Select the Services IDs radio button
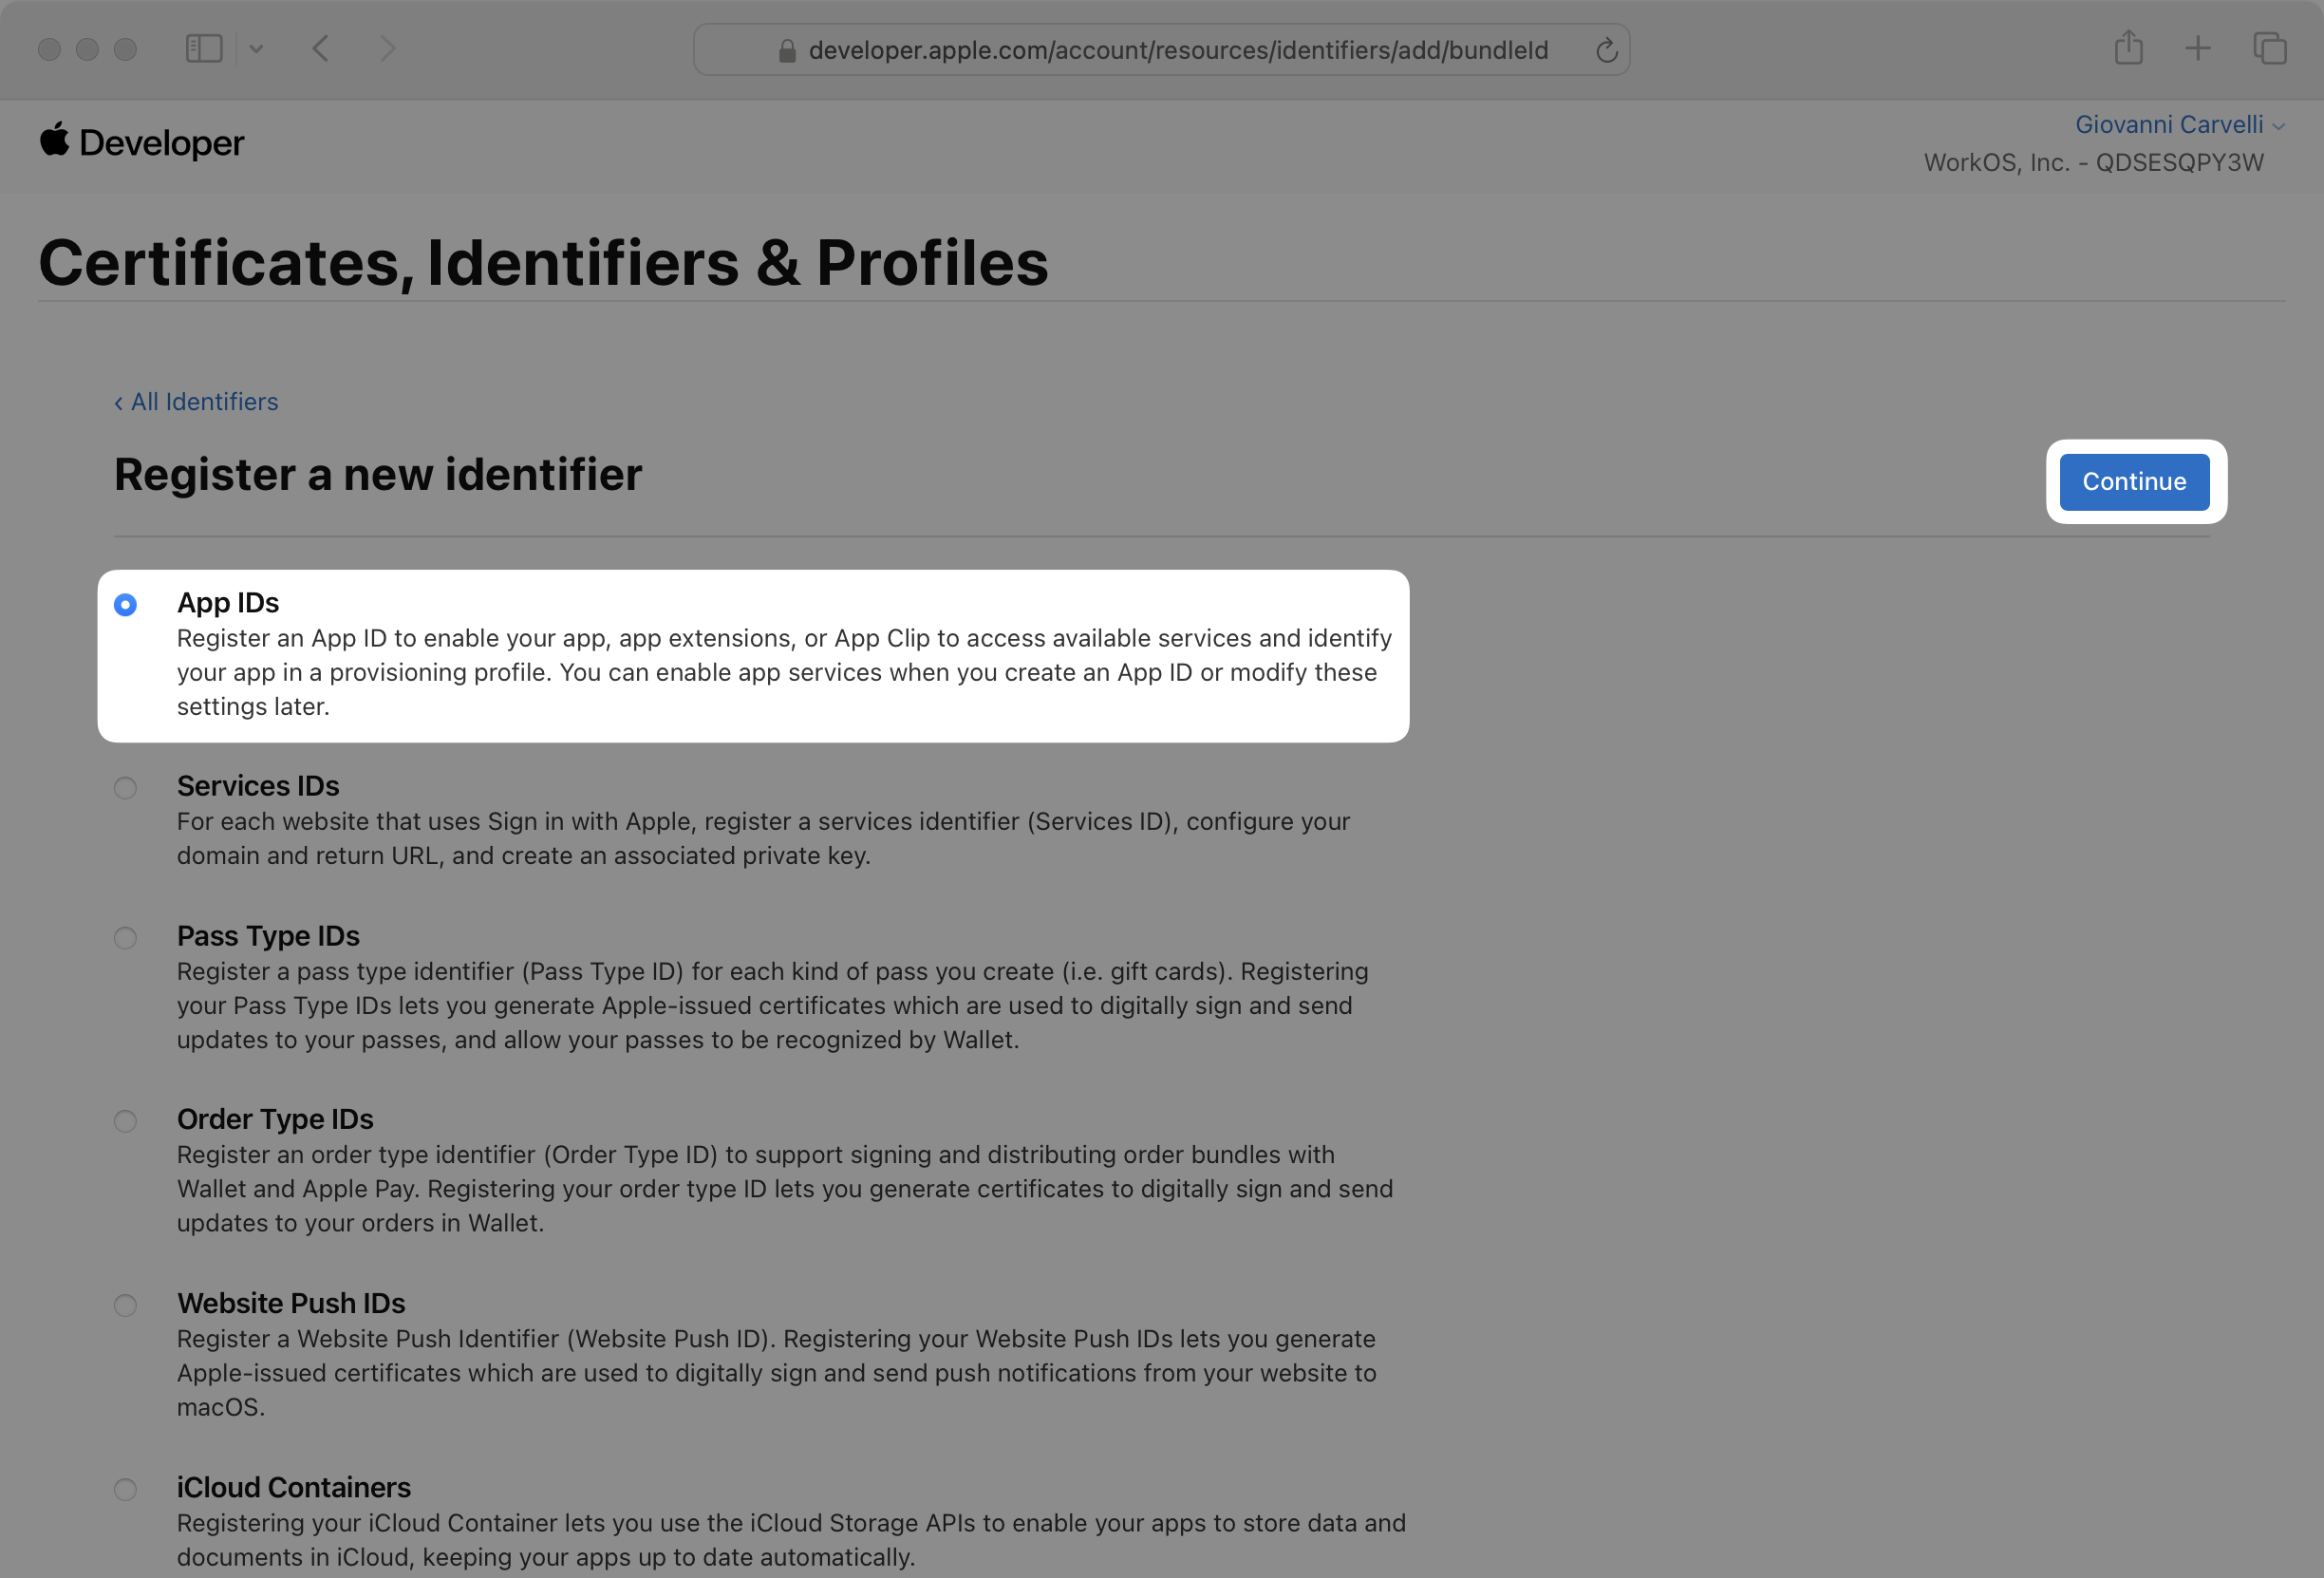Image resolution: width=2324 pixels, height=1578 pixels. pos(125,788)
